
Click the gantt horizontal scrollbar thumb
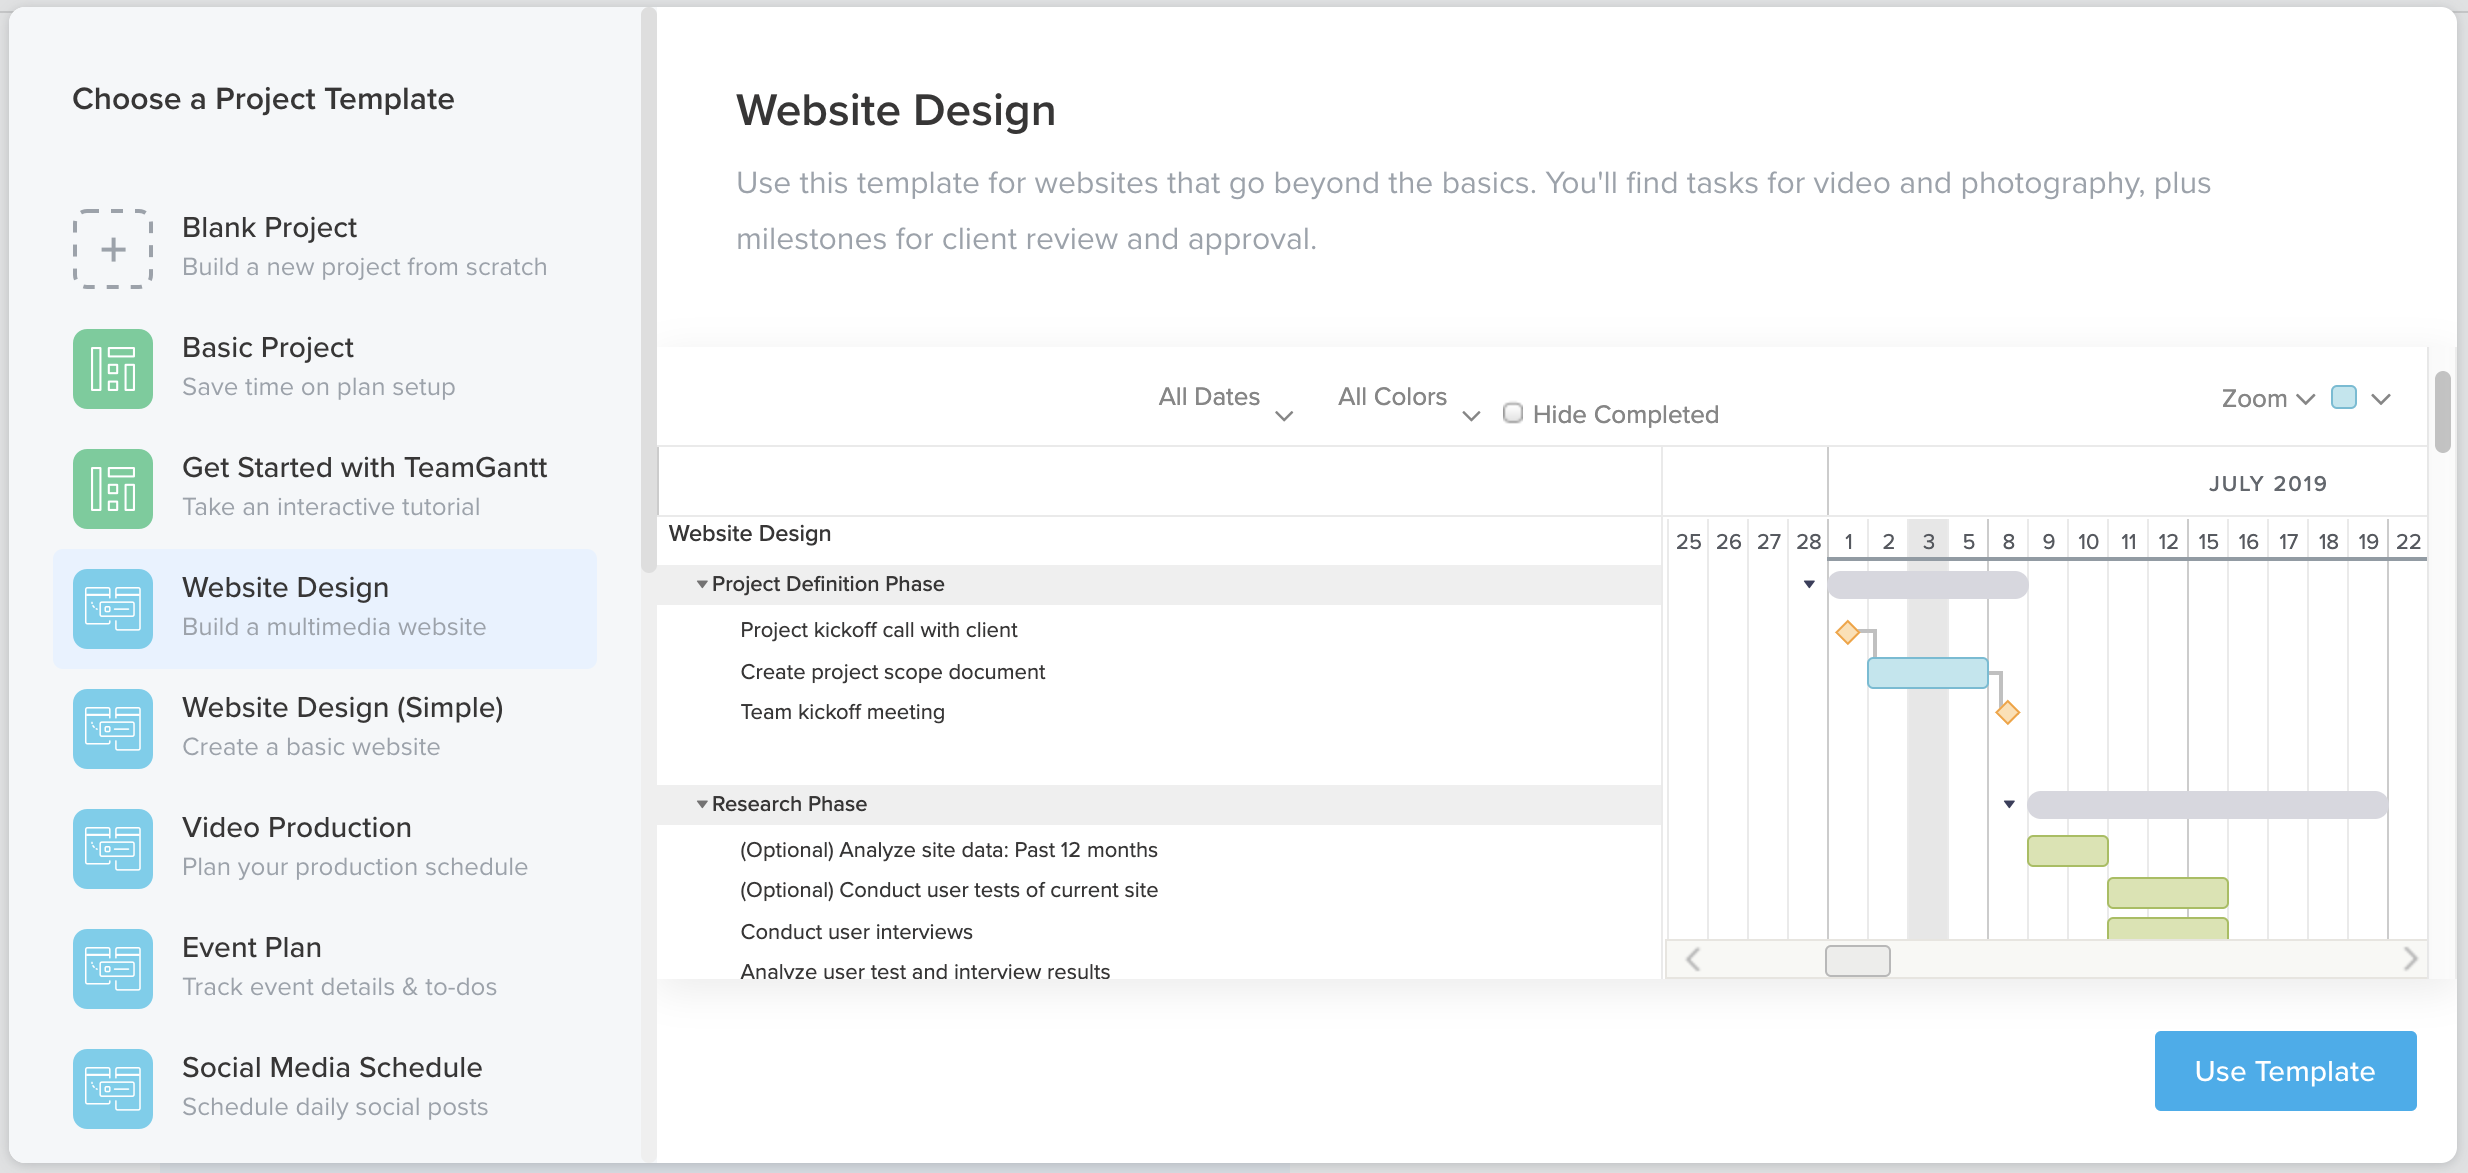(1858, 960)
